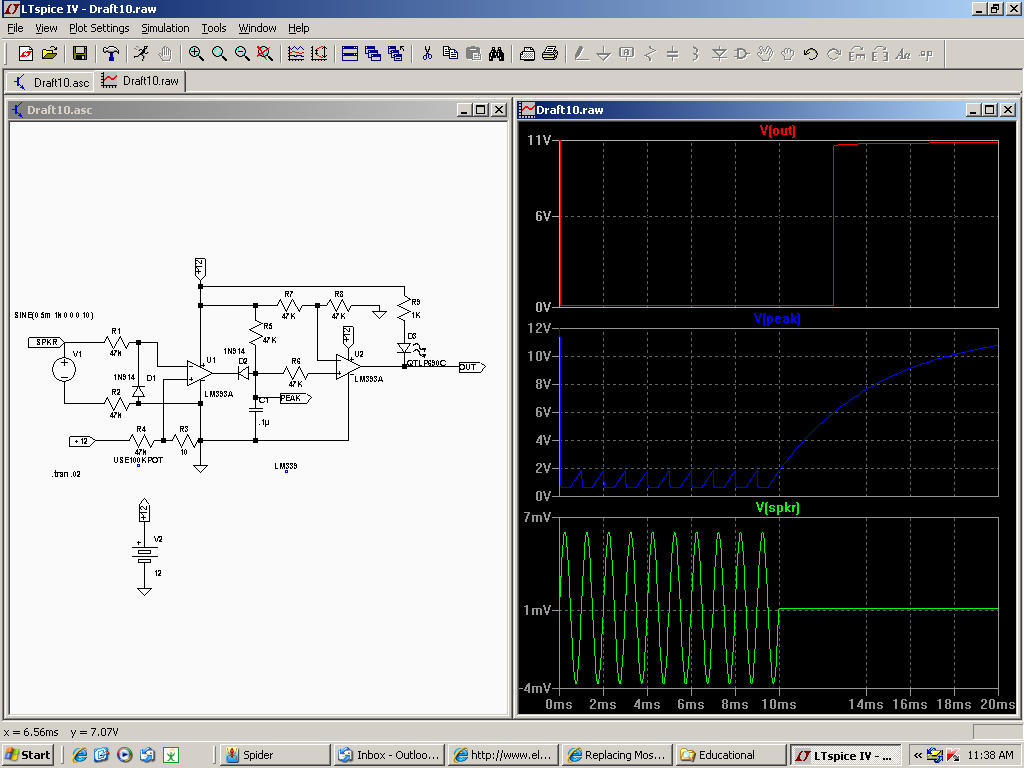The image size is (1024, 768).
Task: Click the Open file folder icon
Action: click(x=50, y=54)
